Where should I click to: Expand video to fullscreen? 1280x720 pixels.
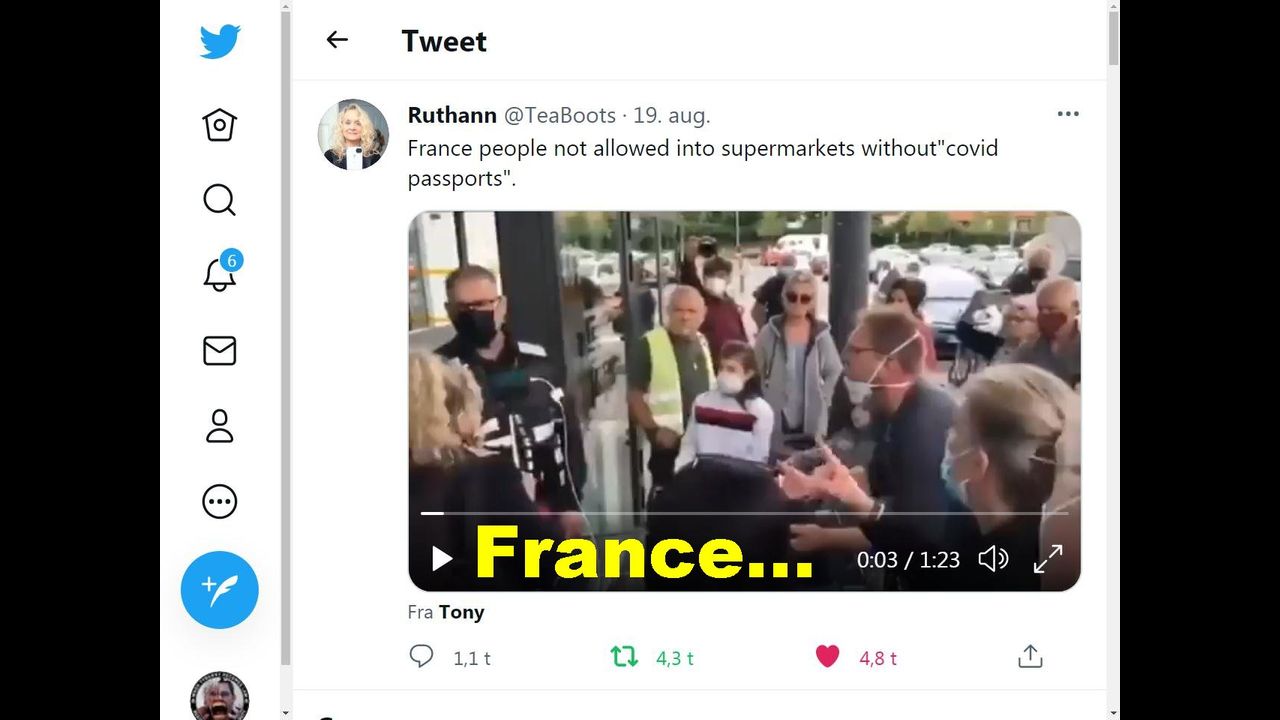pyautogui.click(x=1048, y=559)
